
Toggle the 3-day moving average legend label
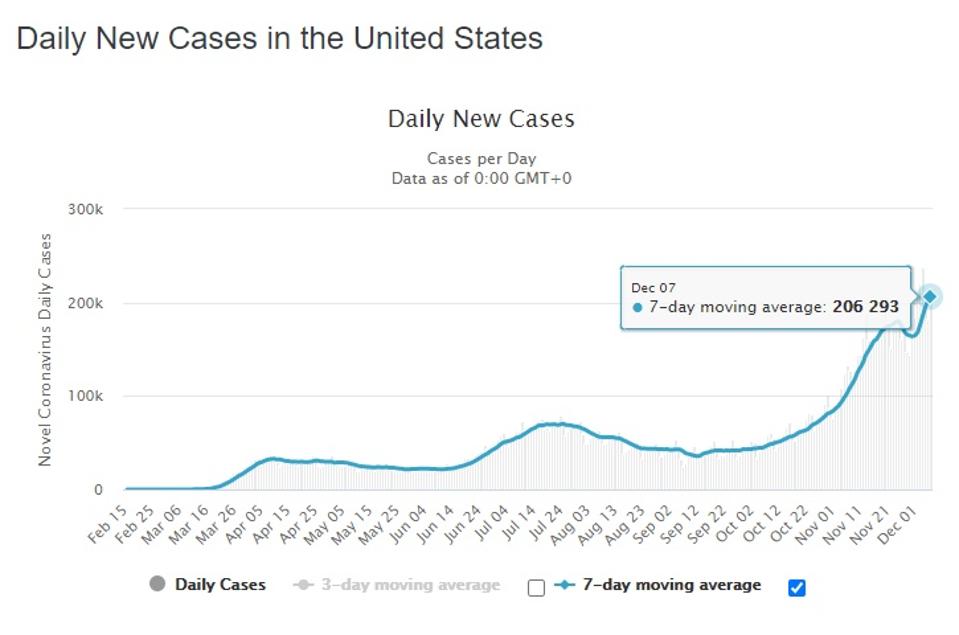[x=411, y=585]
